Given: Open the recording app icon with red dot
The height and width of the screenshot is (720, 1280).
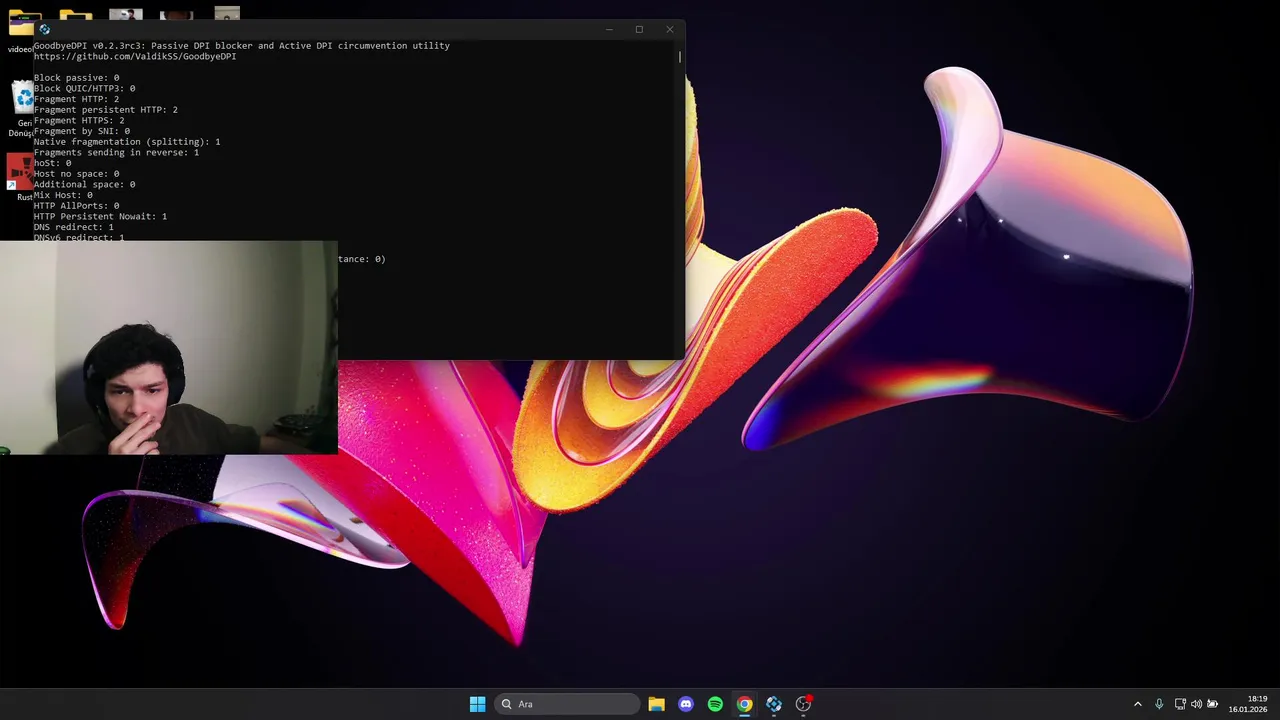Looking at the screenshot, I should pos(803,704).
